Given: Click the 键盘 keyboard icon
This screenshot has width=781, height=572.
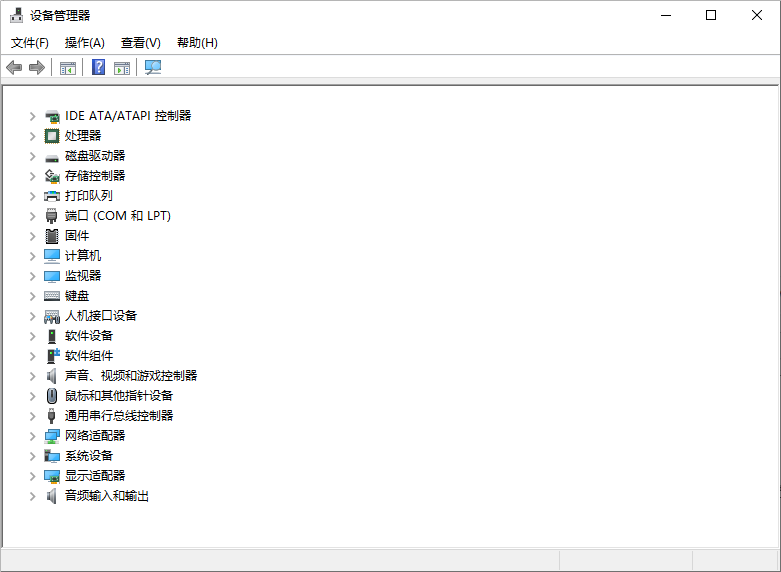Looking at the screenshot, I should click(52, 296).
